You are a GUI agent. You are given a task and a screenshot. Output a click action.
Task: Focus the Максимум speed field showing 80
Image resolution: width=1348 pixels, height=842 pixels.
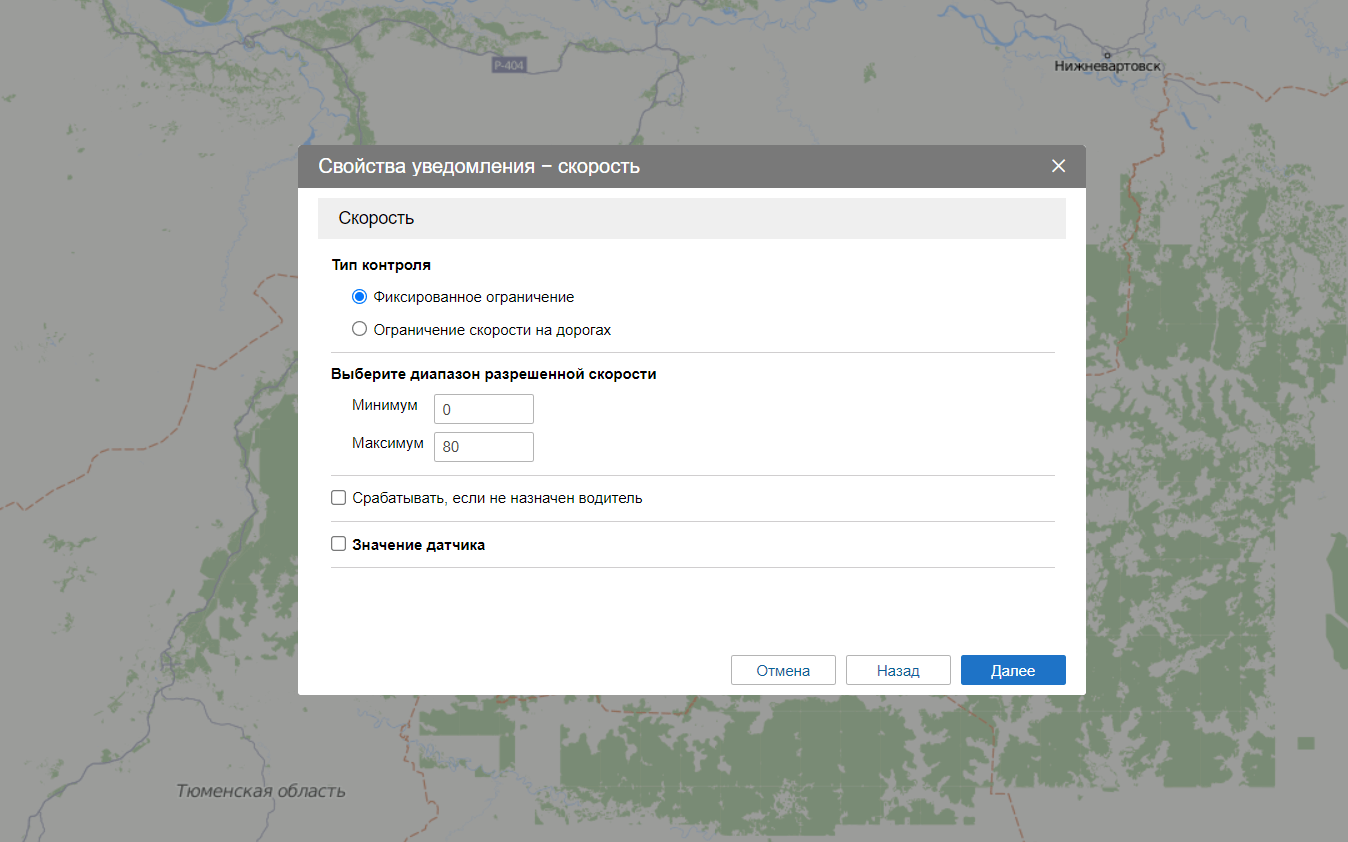click(x=483, y=447)
